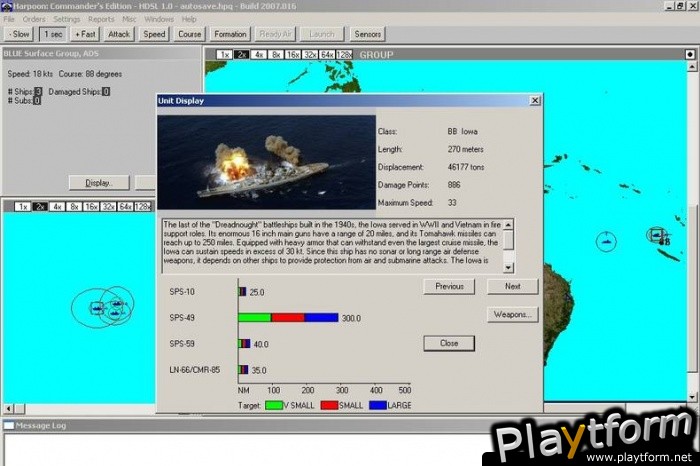Click the group map center button icon
The width and height of the screenshot is (700, 466).
click(690, 54)
